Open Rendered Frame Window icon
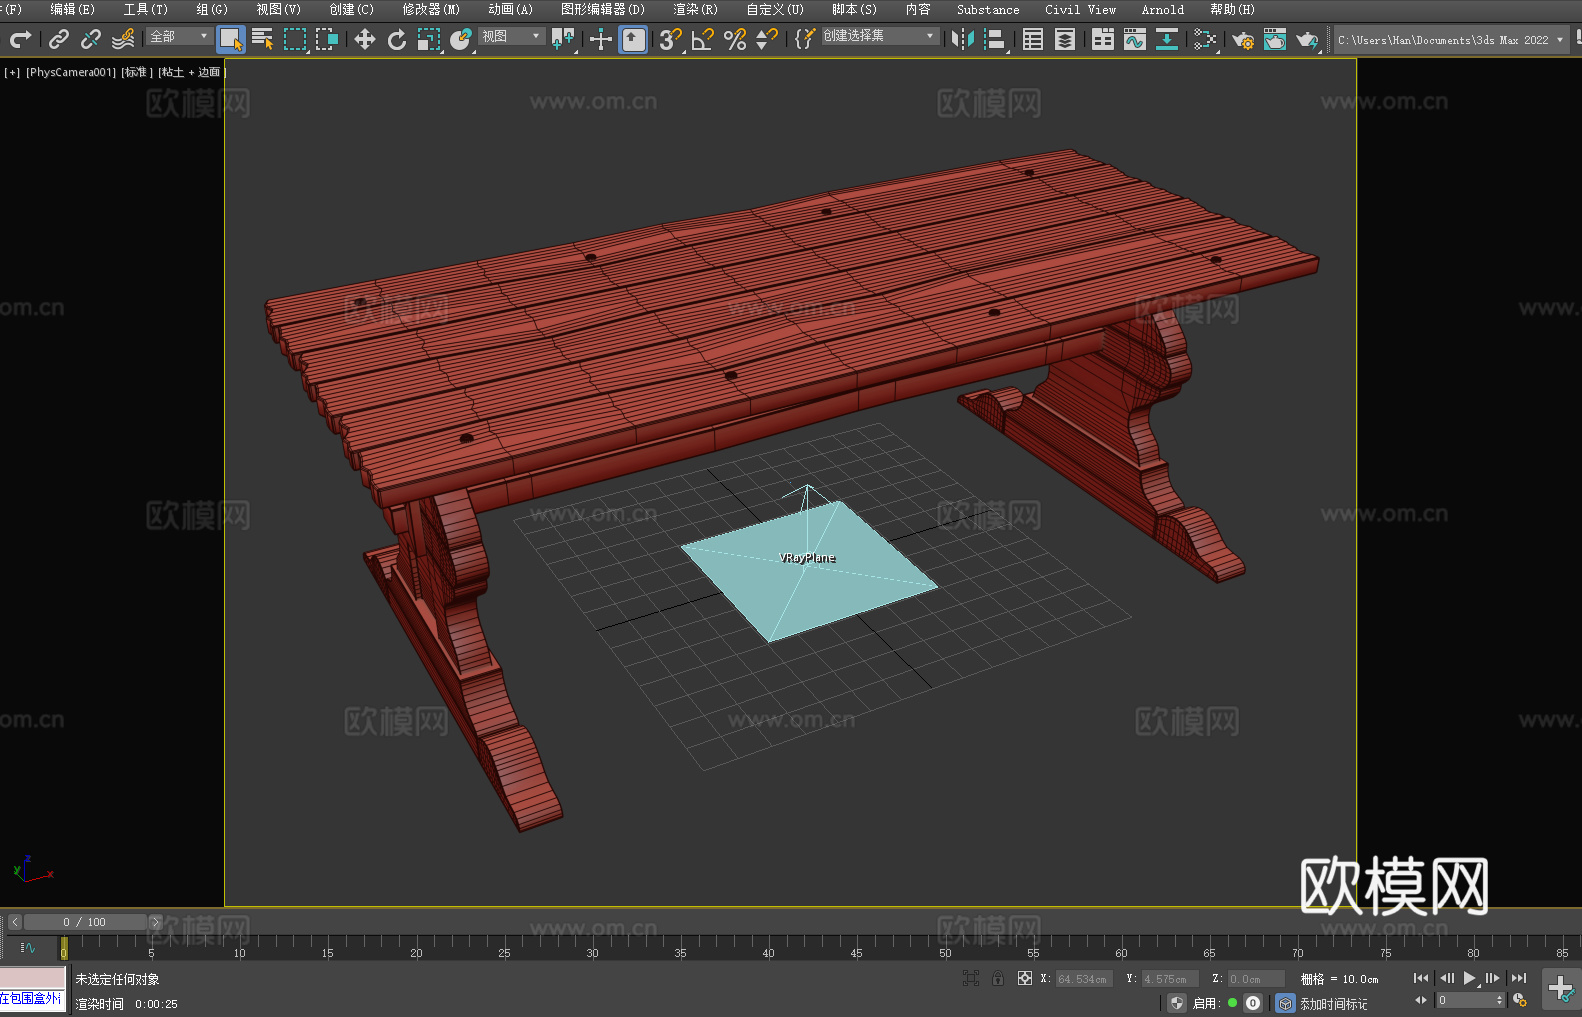Image resolution: width=1582 pixels, height=1017 pixels. pyautogui.click(x=1275, y=39)
